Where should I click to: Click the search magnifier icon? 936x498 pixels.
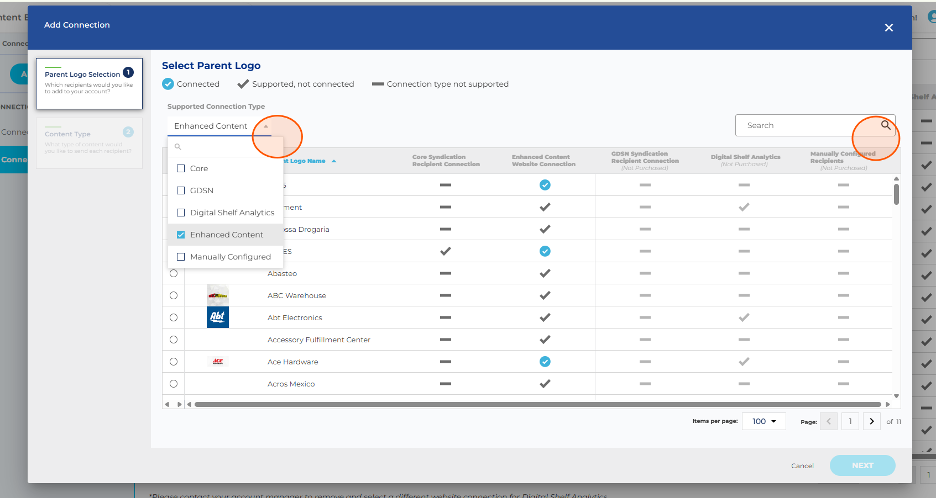click(x=885, y=125)
